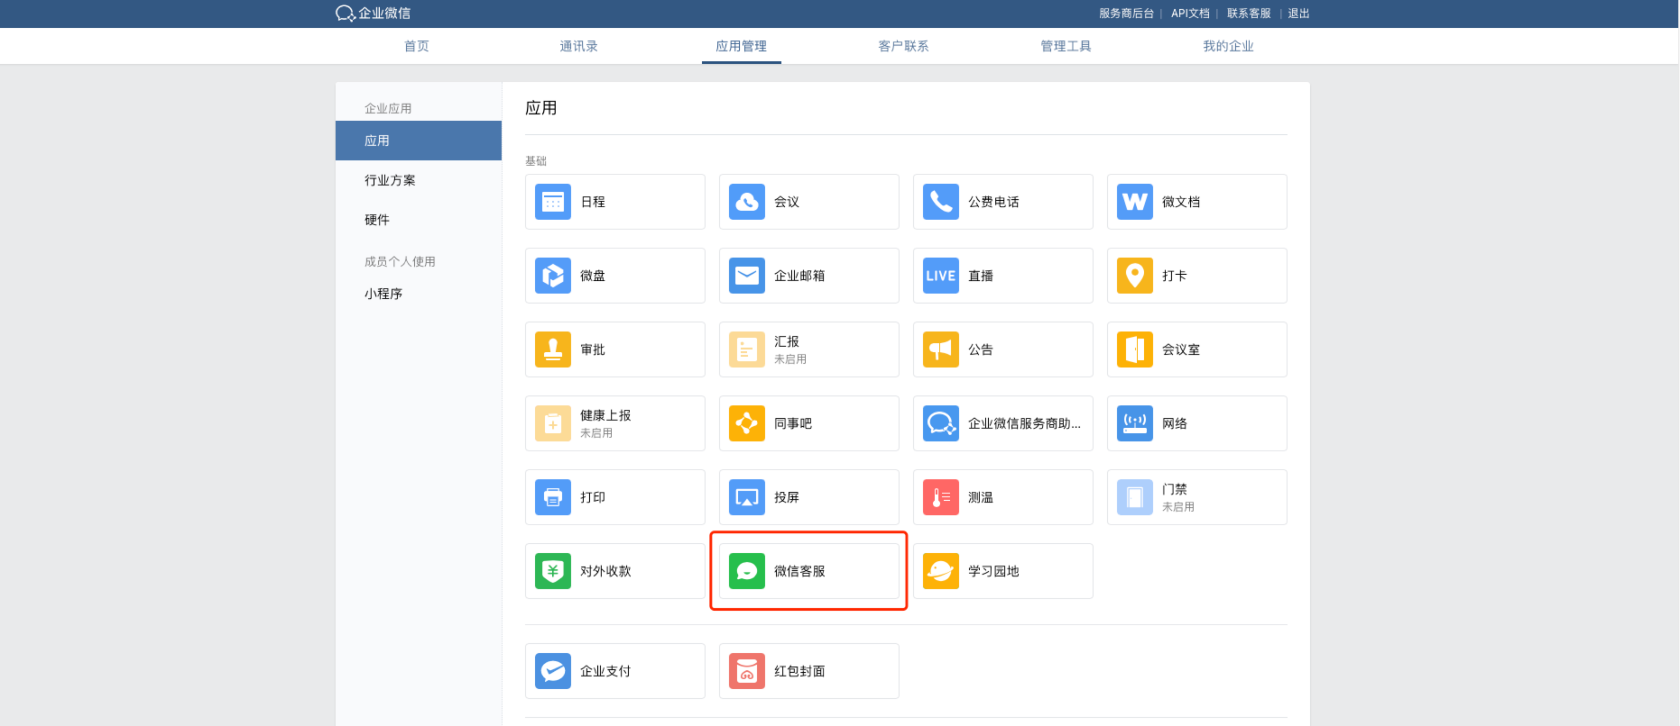The image size is (1680, 726).
Task: Open the 门禁 access control icon
Action: [1135, 497]
